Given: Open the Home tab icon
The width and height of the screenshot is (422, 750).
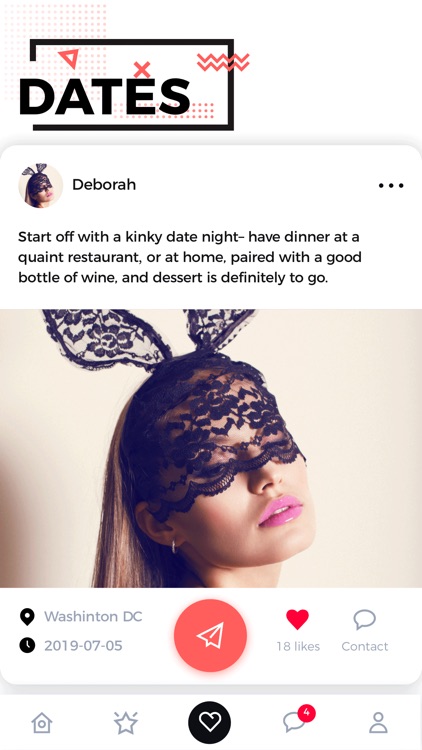Looking at the screenshot, I should pos(42,722).
